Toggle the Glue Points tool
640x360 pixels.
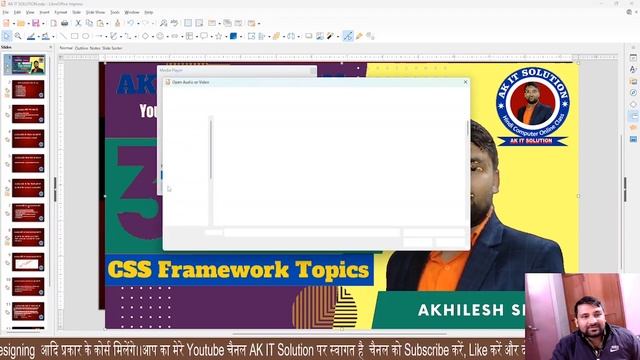pyautogui.click(x=359, y=36)
